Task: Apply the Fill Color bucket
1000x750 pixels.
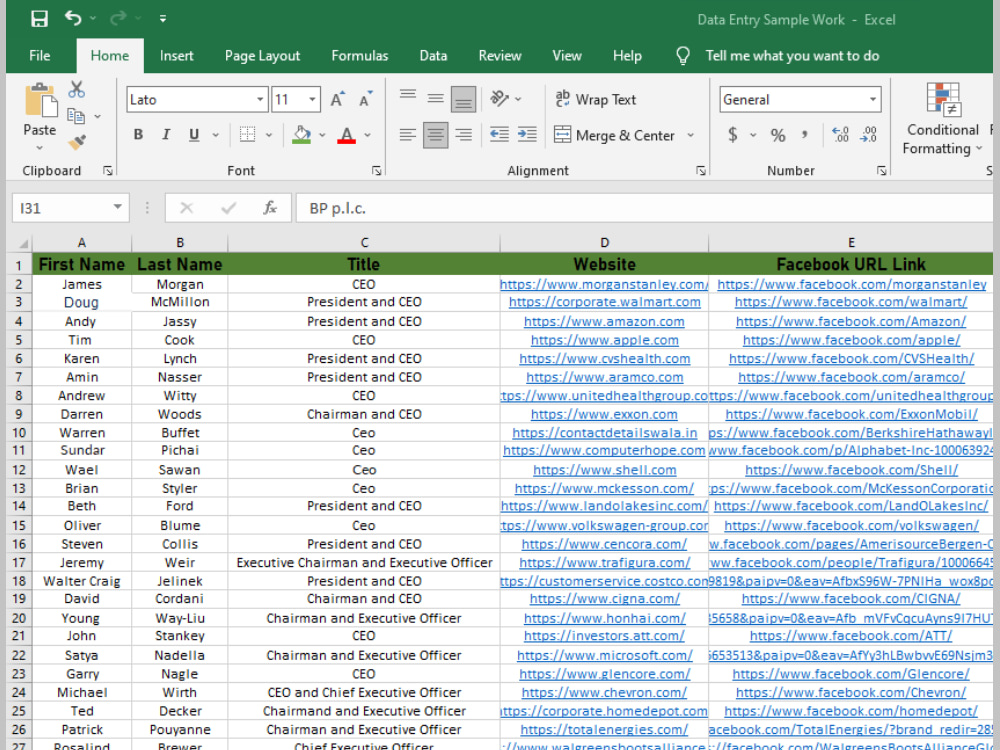Action: [x=302, y=135]
